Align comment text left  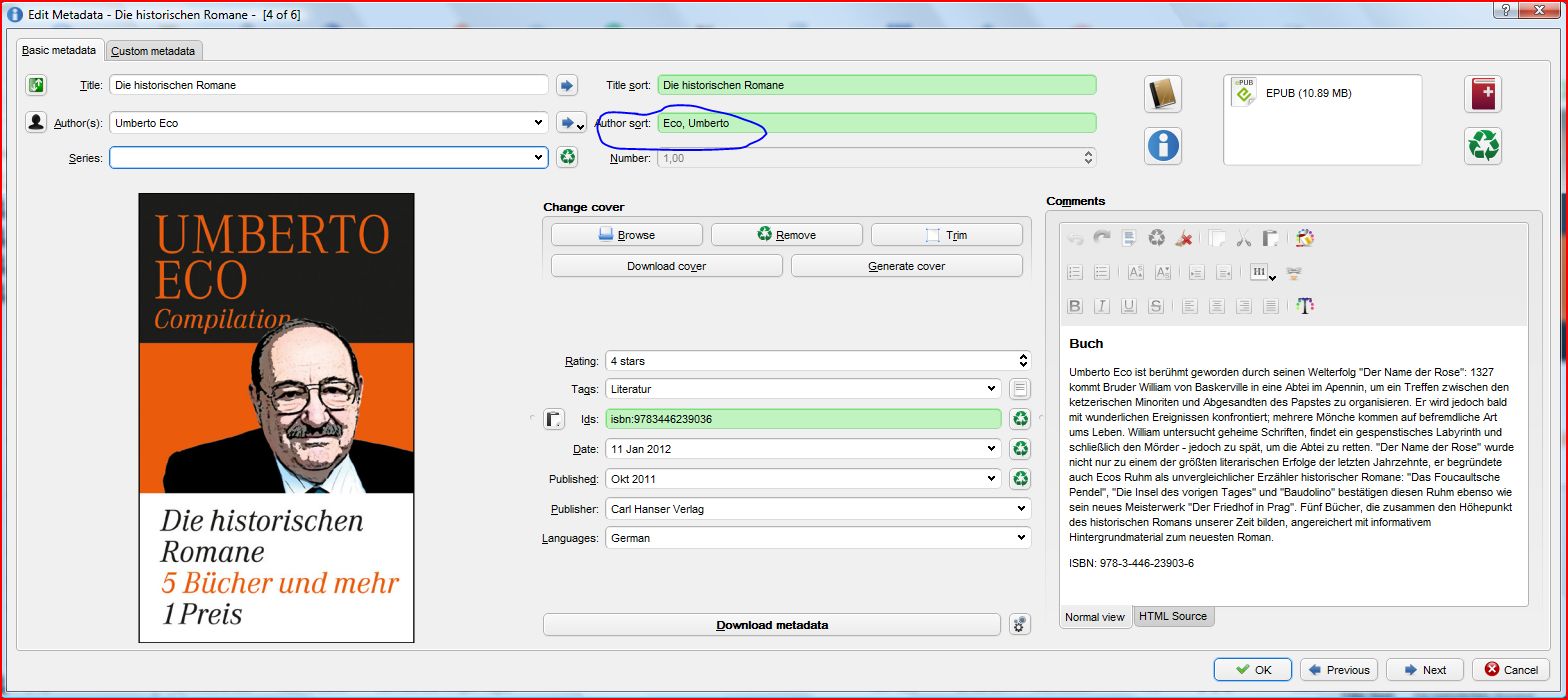pos(1190,306)
